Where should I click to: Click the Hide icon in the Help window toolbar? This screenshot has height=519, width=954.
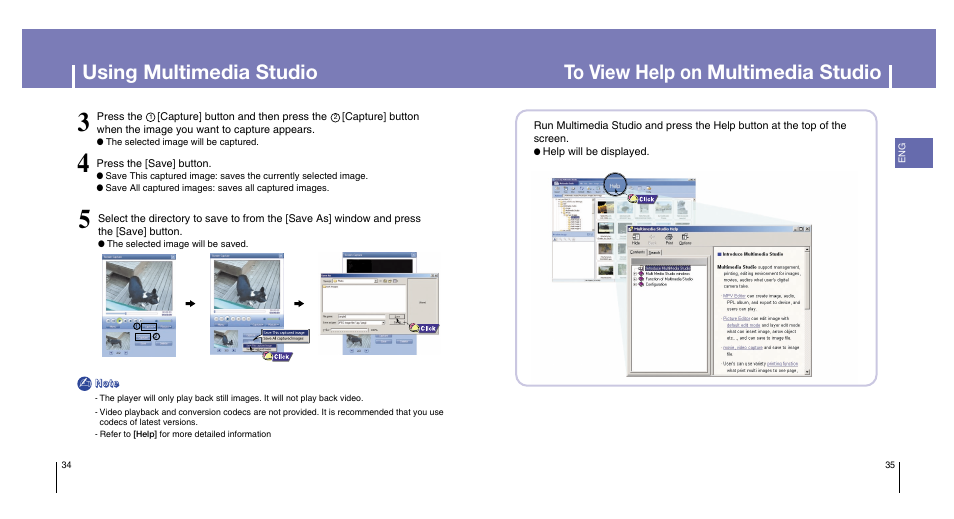click(636, 239)
